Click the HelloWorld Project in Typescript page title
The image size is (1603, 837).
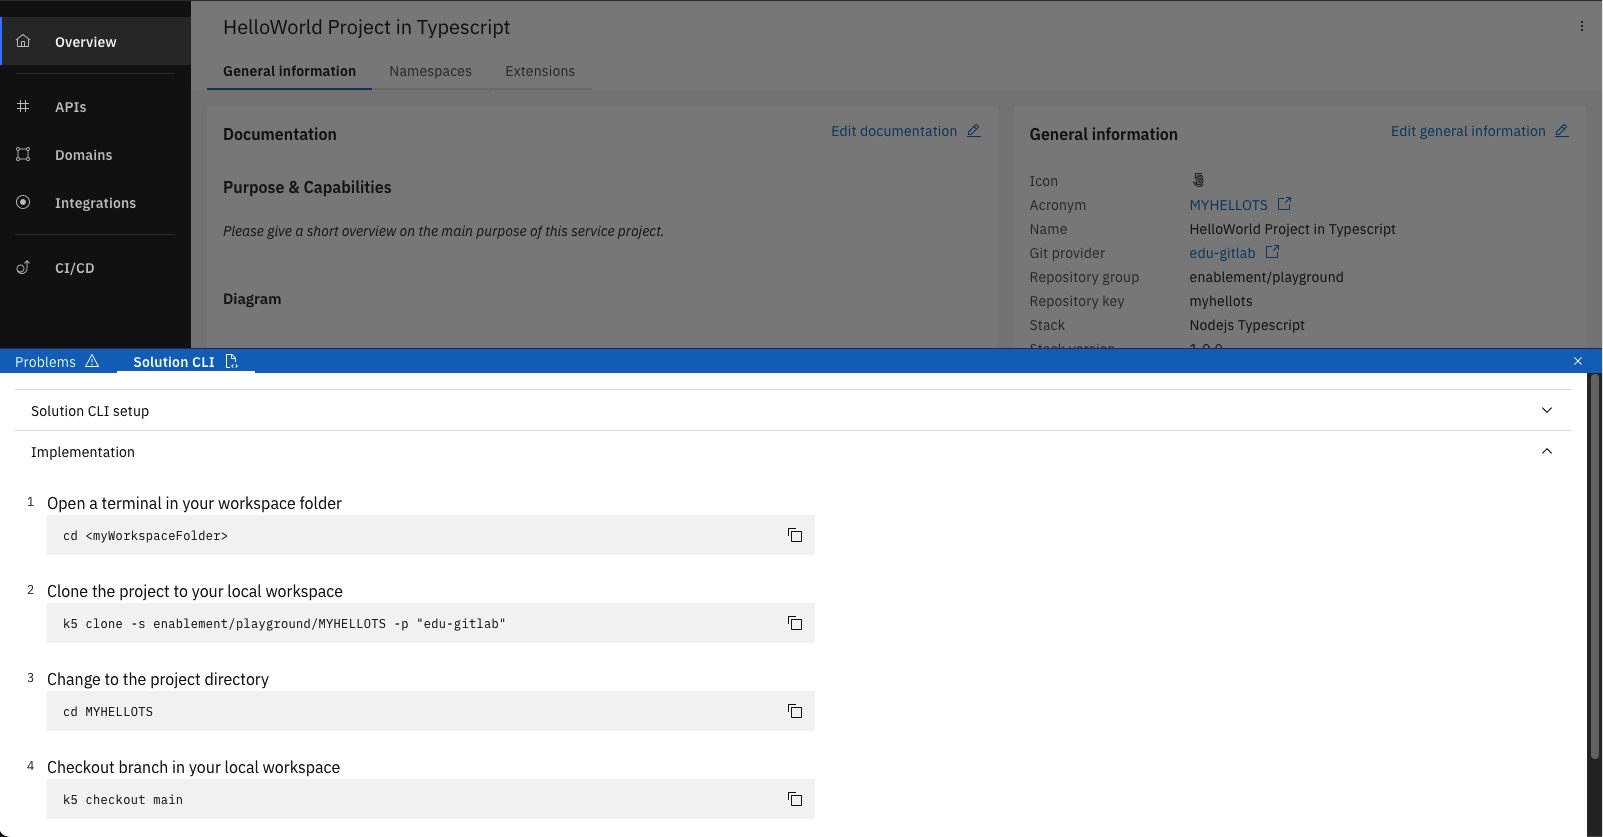(x=366, y=27)
